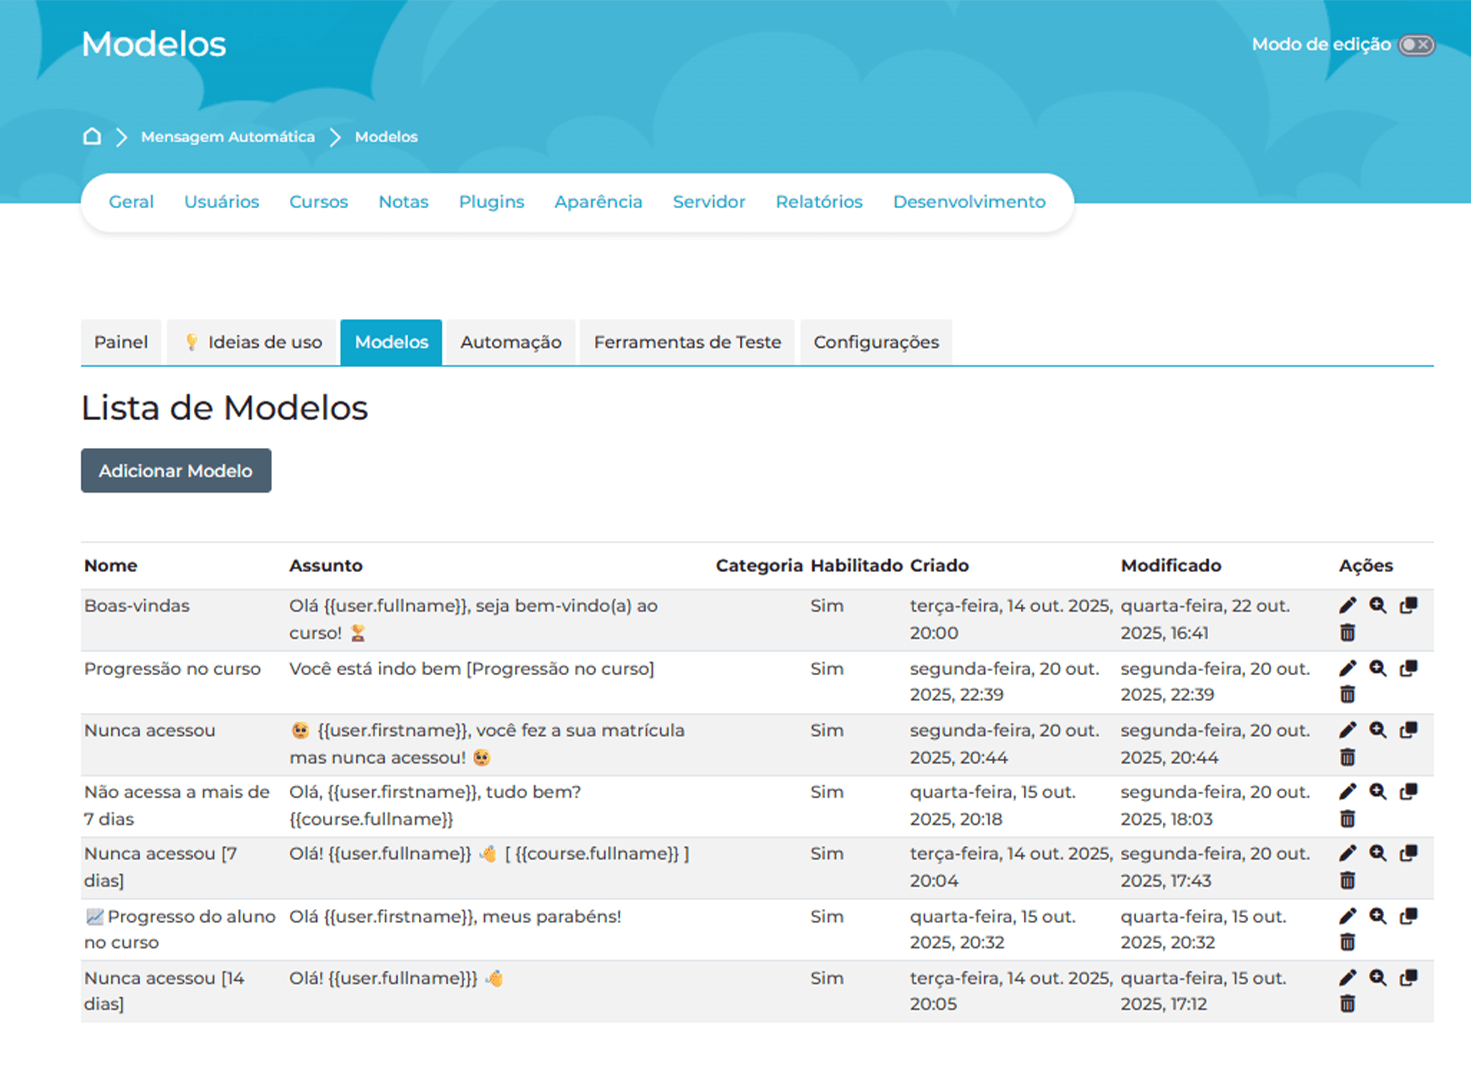Edit the Nunca acessou [7 dias] template

1347,854
